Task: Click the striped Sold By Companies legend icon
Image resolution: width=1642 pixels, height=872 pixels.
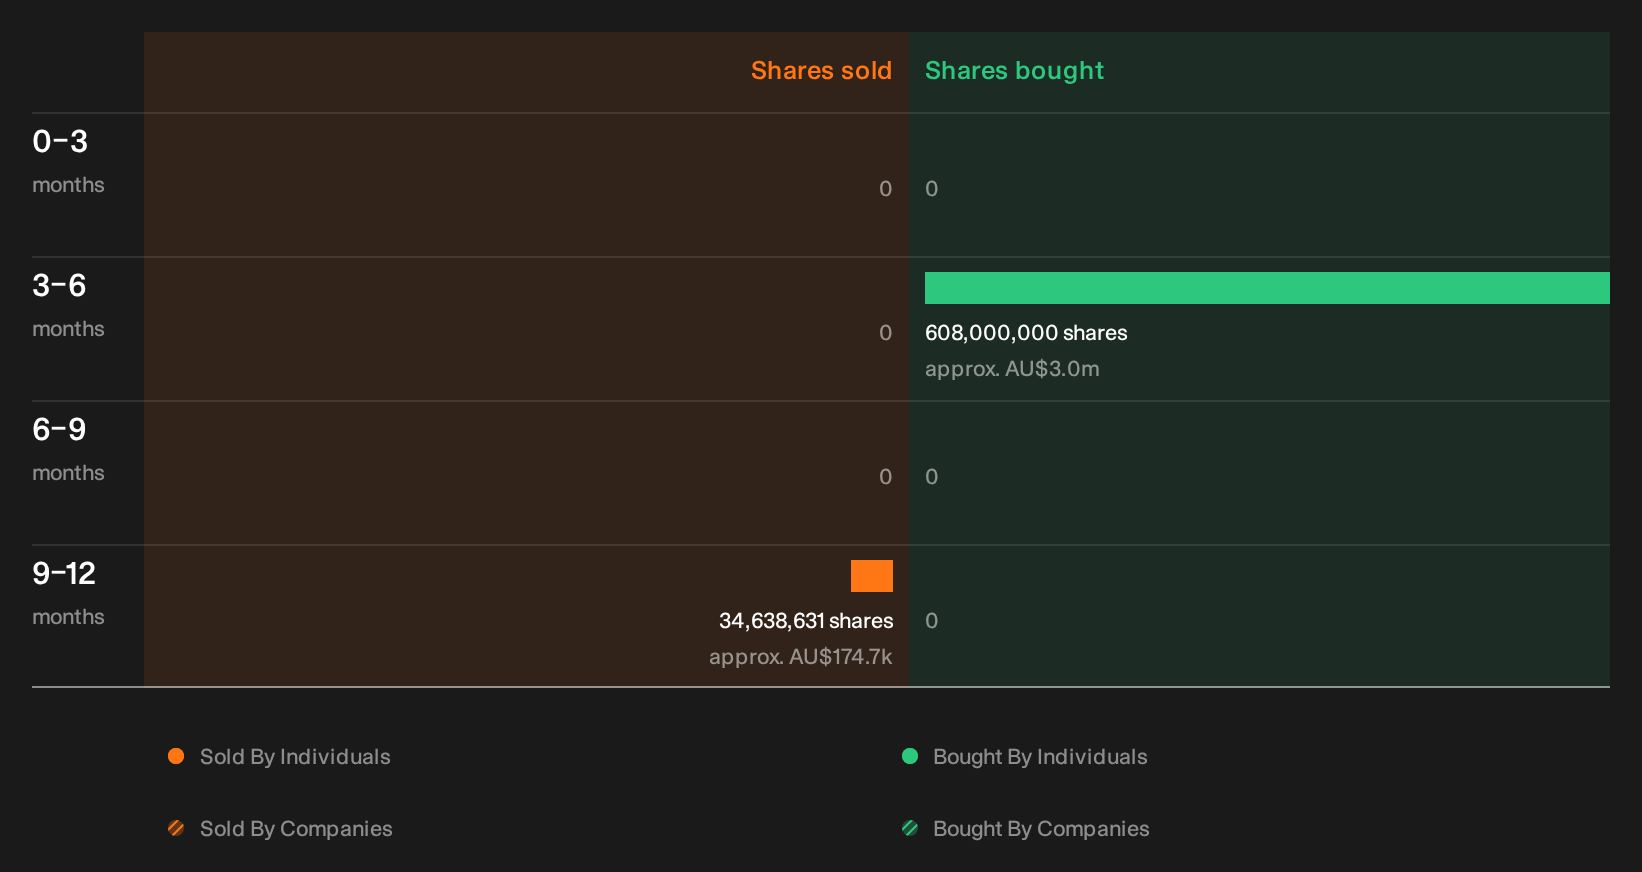Action: pos(176,828)
